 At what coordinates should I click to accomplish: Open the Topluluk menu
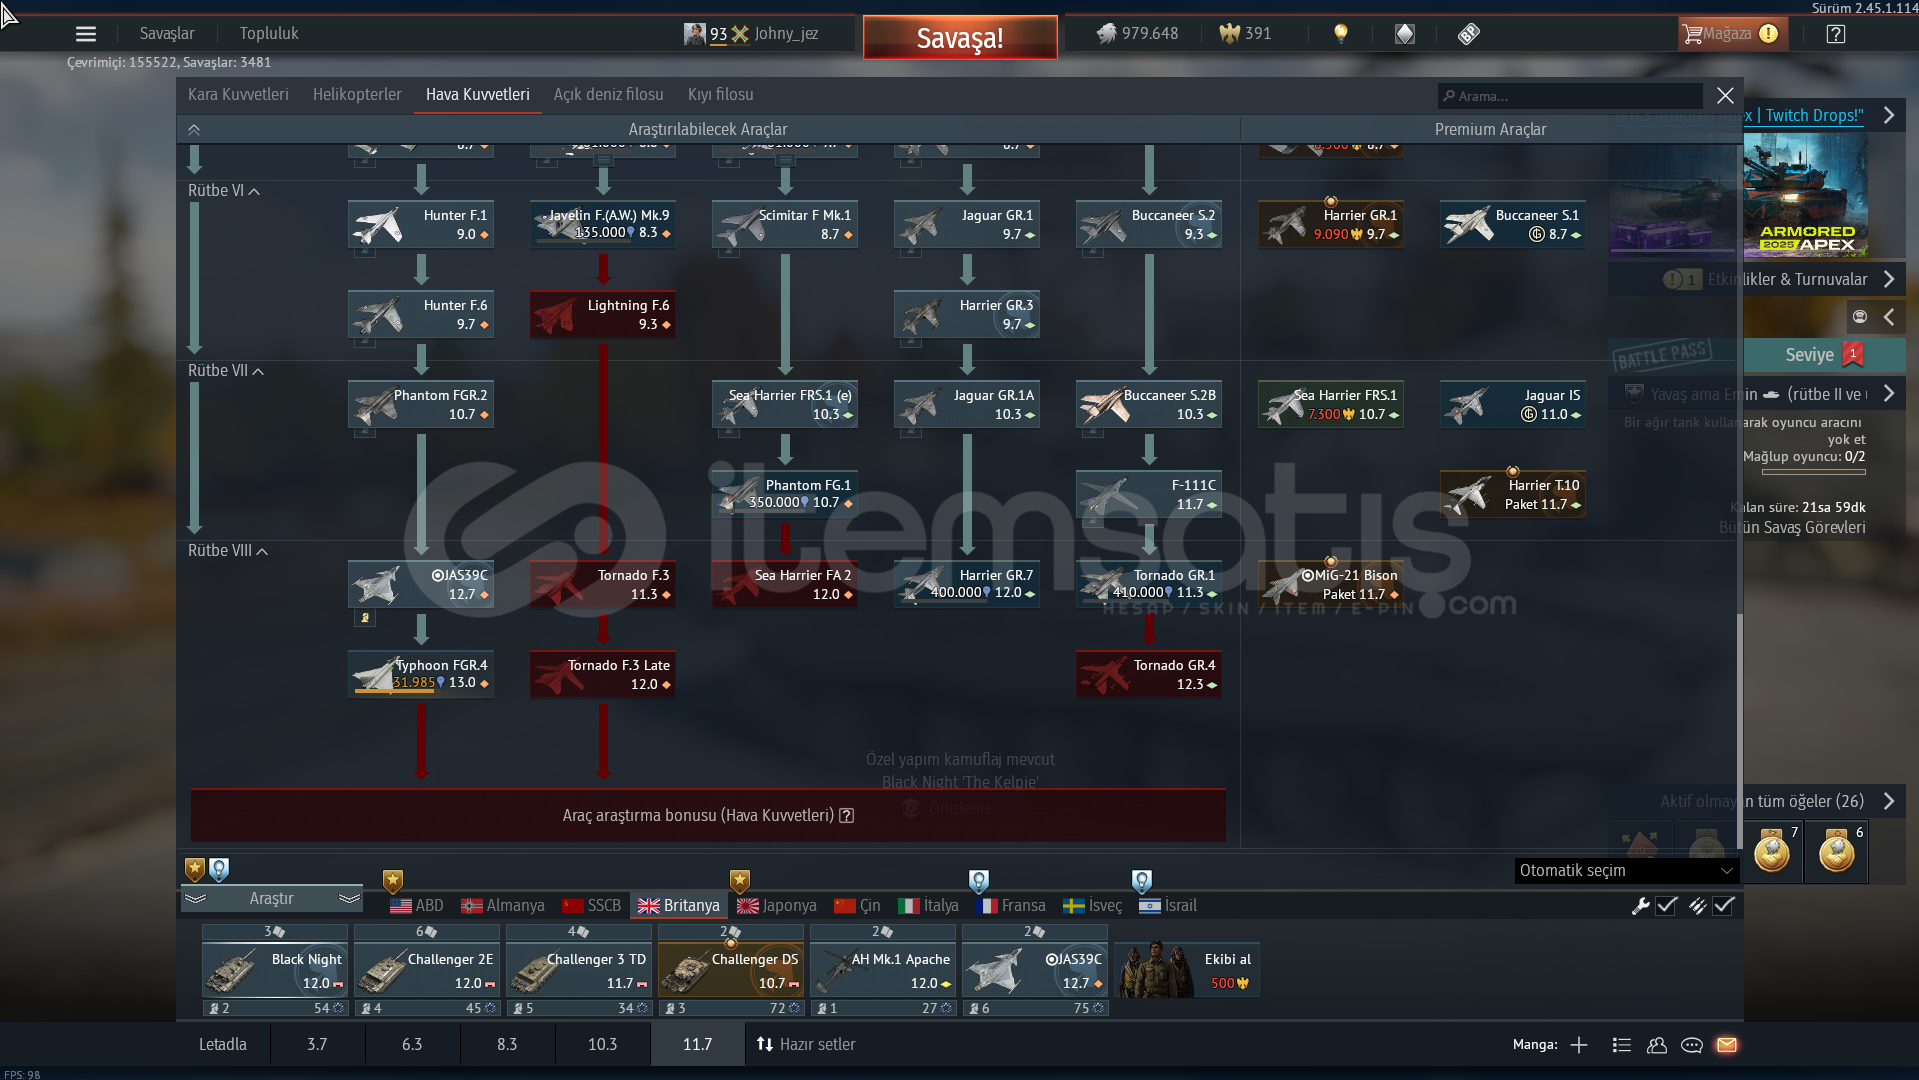[x=269, y=34]
